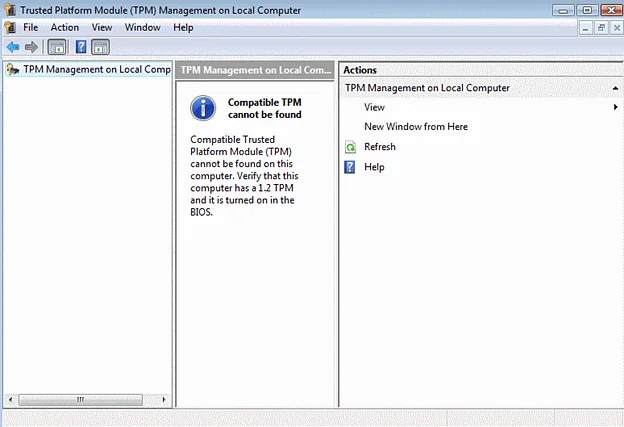Click the right arrow of the tree scrollbar

[164, 400]
